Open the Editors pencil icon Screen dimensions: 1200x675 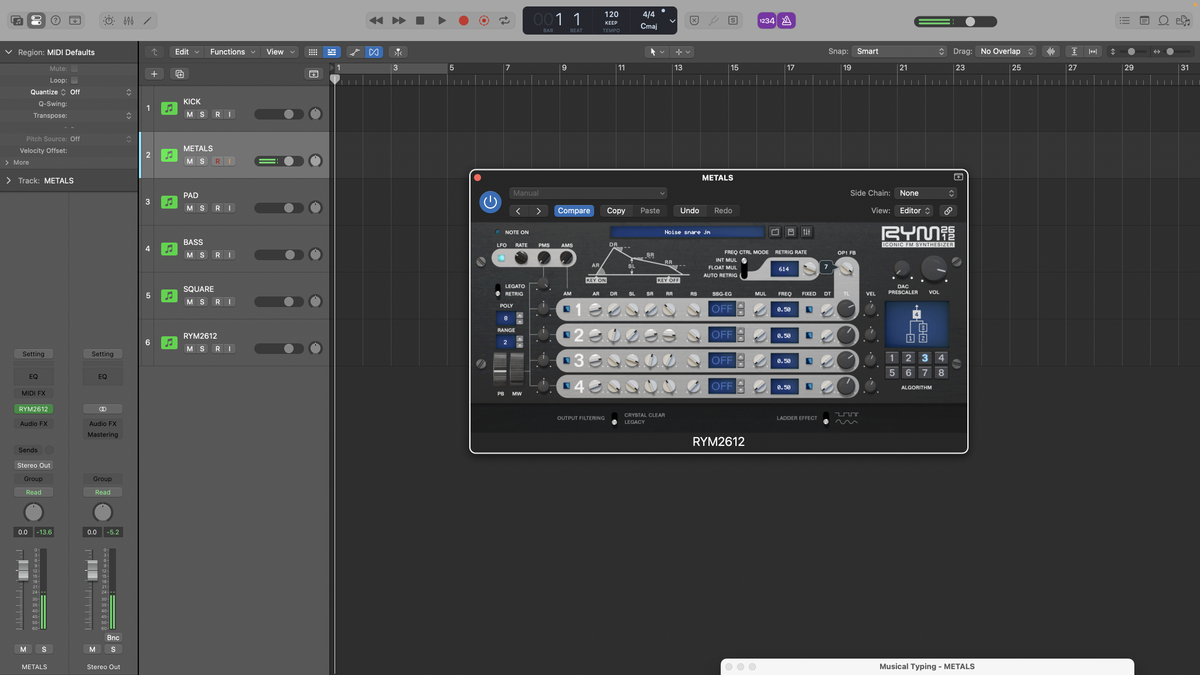pyautogui.click(x=148, y=20)
